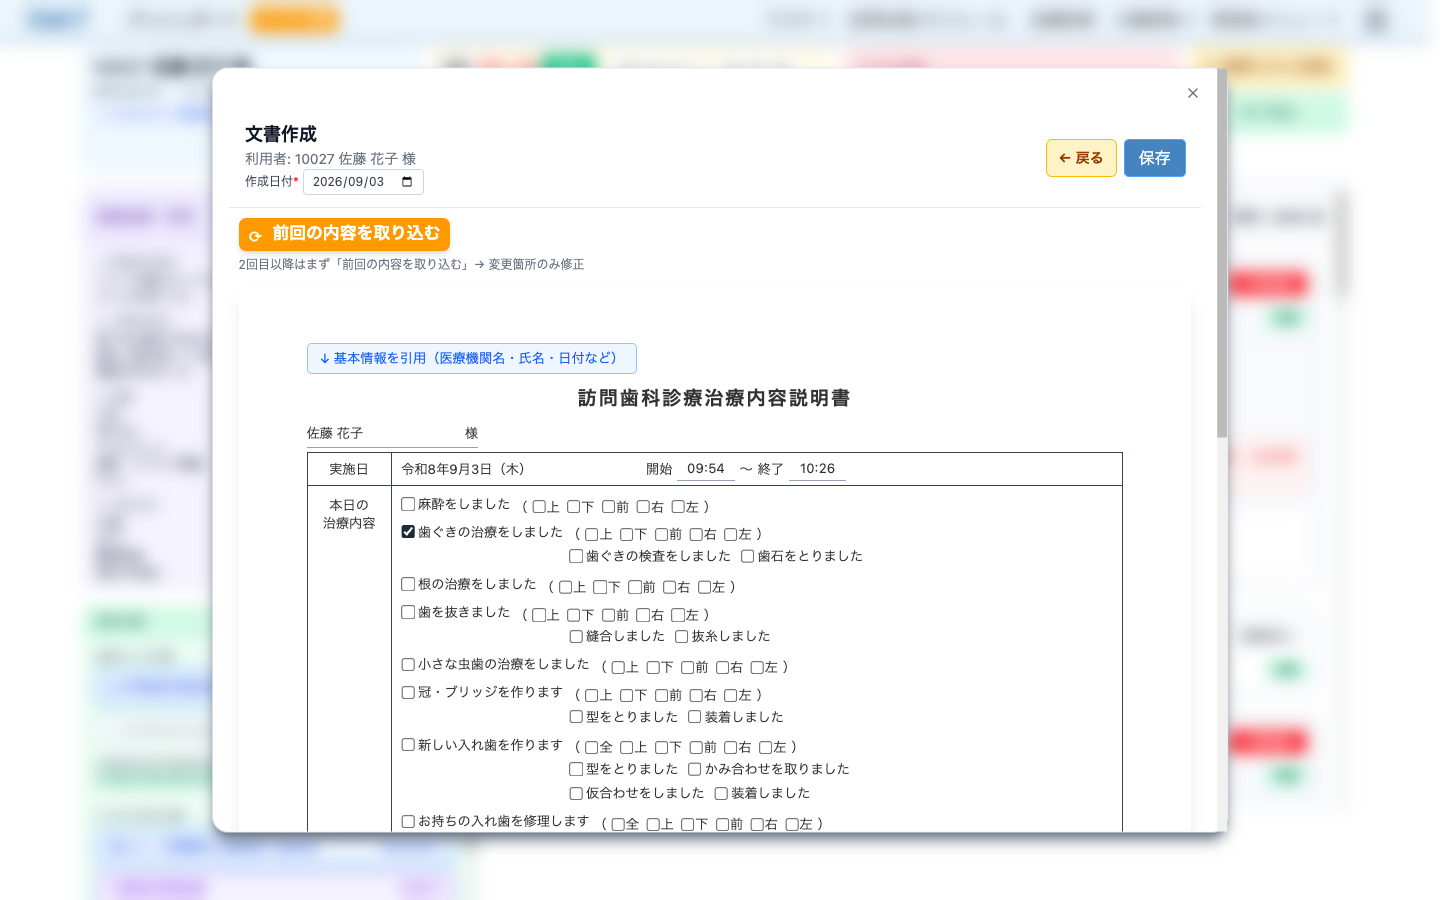Check 歯石をとりました checkbox
Image resolution: width=1440 pixels, height=900 pixels.
click(747, 556)
